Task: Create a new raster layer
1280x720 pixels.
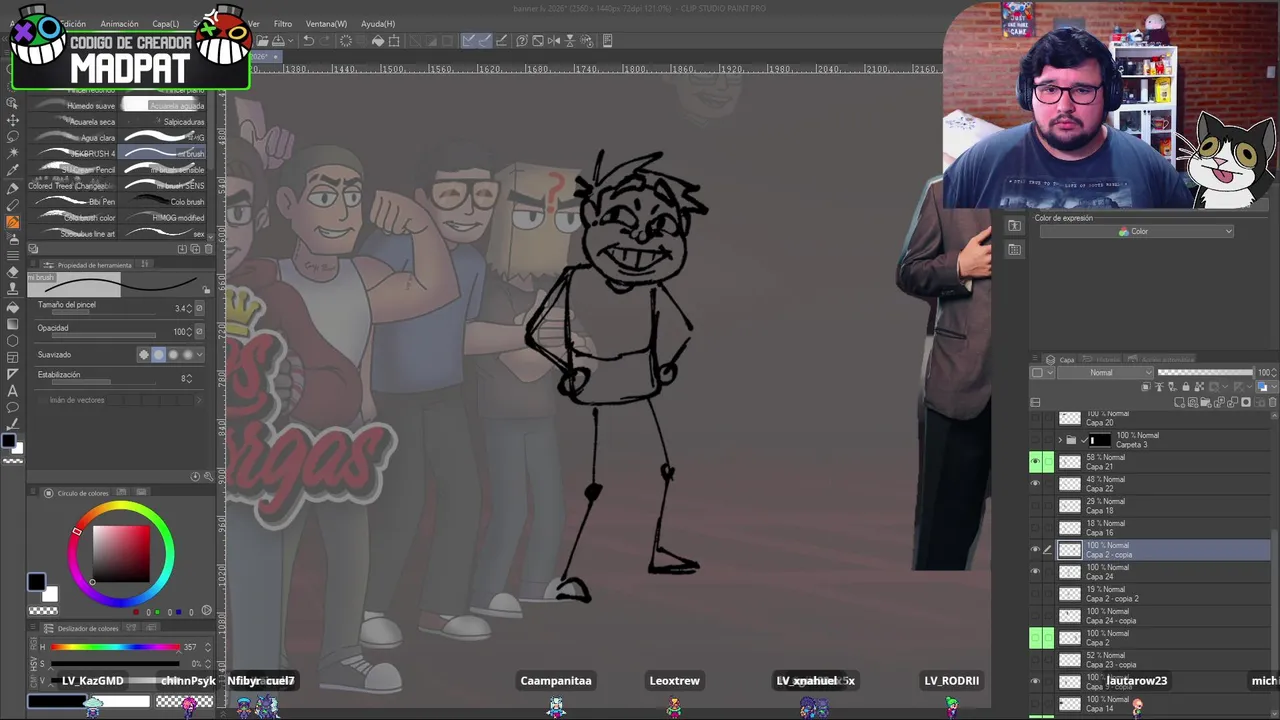Action: tap(1179, 402)
